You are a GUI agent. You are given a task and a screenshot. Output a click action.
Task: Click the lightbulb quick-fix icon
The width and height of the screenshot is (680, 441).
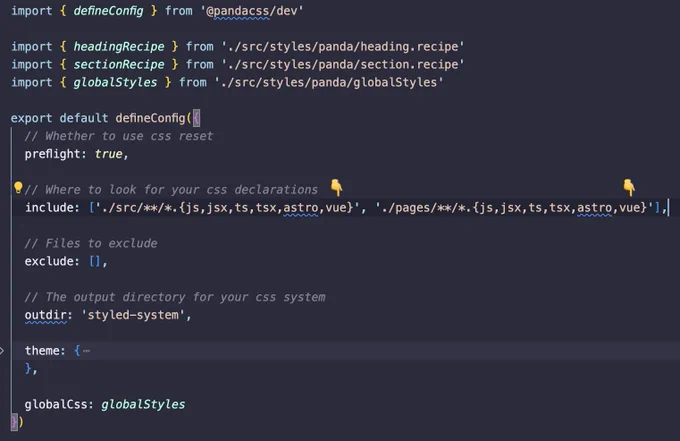pos(18,187)
